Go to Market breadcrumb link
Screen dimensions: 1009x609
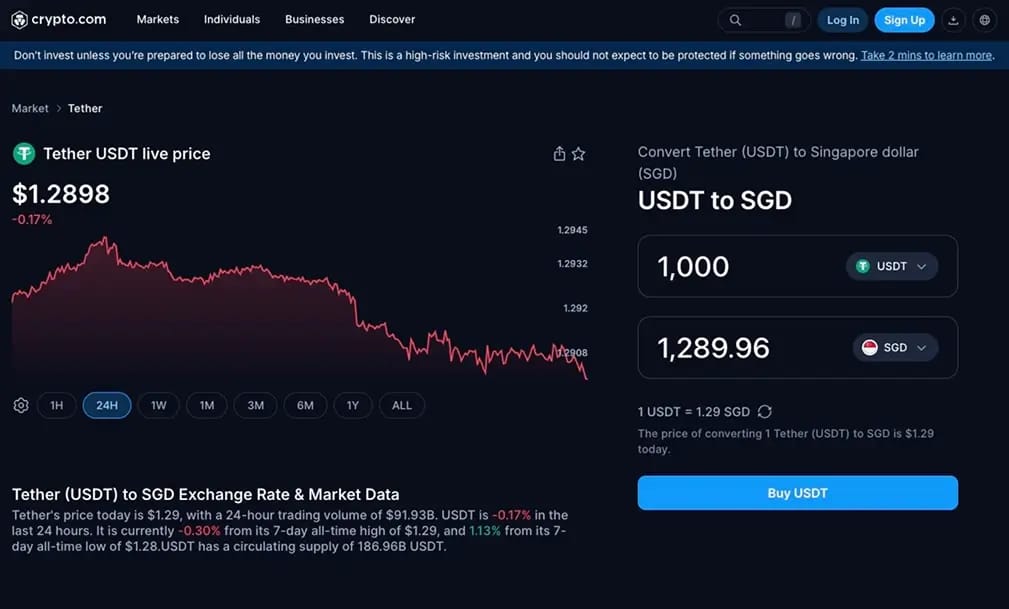click(x=30, y=108)
